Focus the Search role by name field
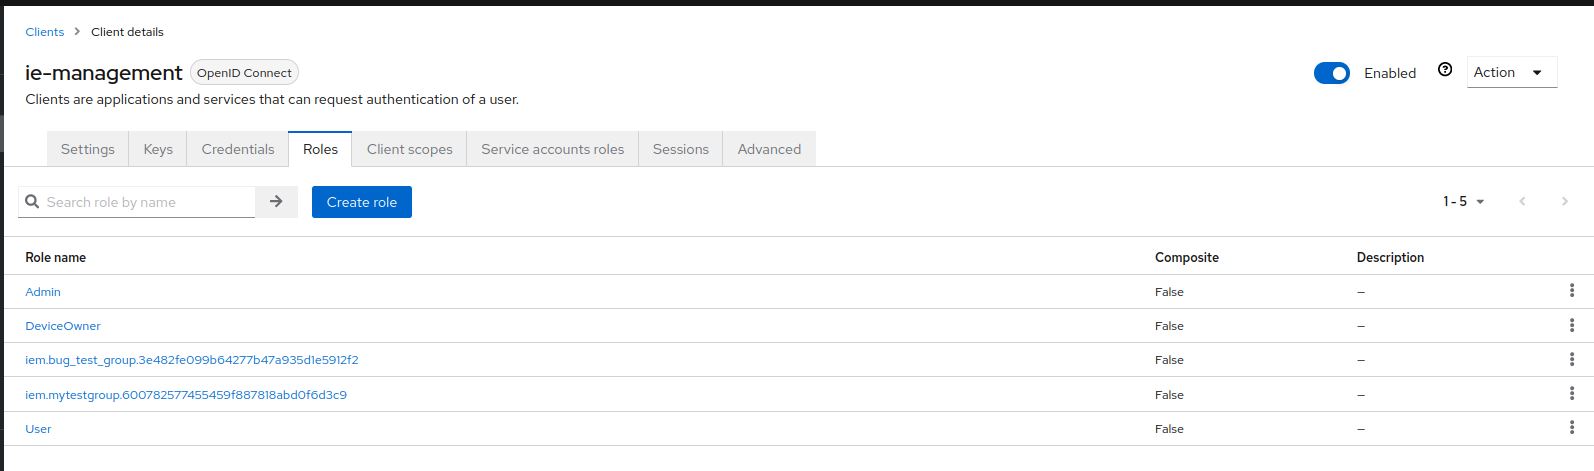Image resolution: width=1594 pixels, height=471 pixels. [x=147, y=202]
